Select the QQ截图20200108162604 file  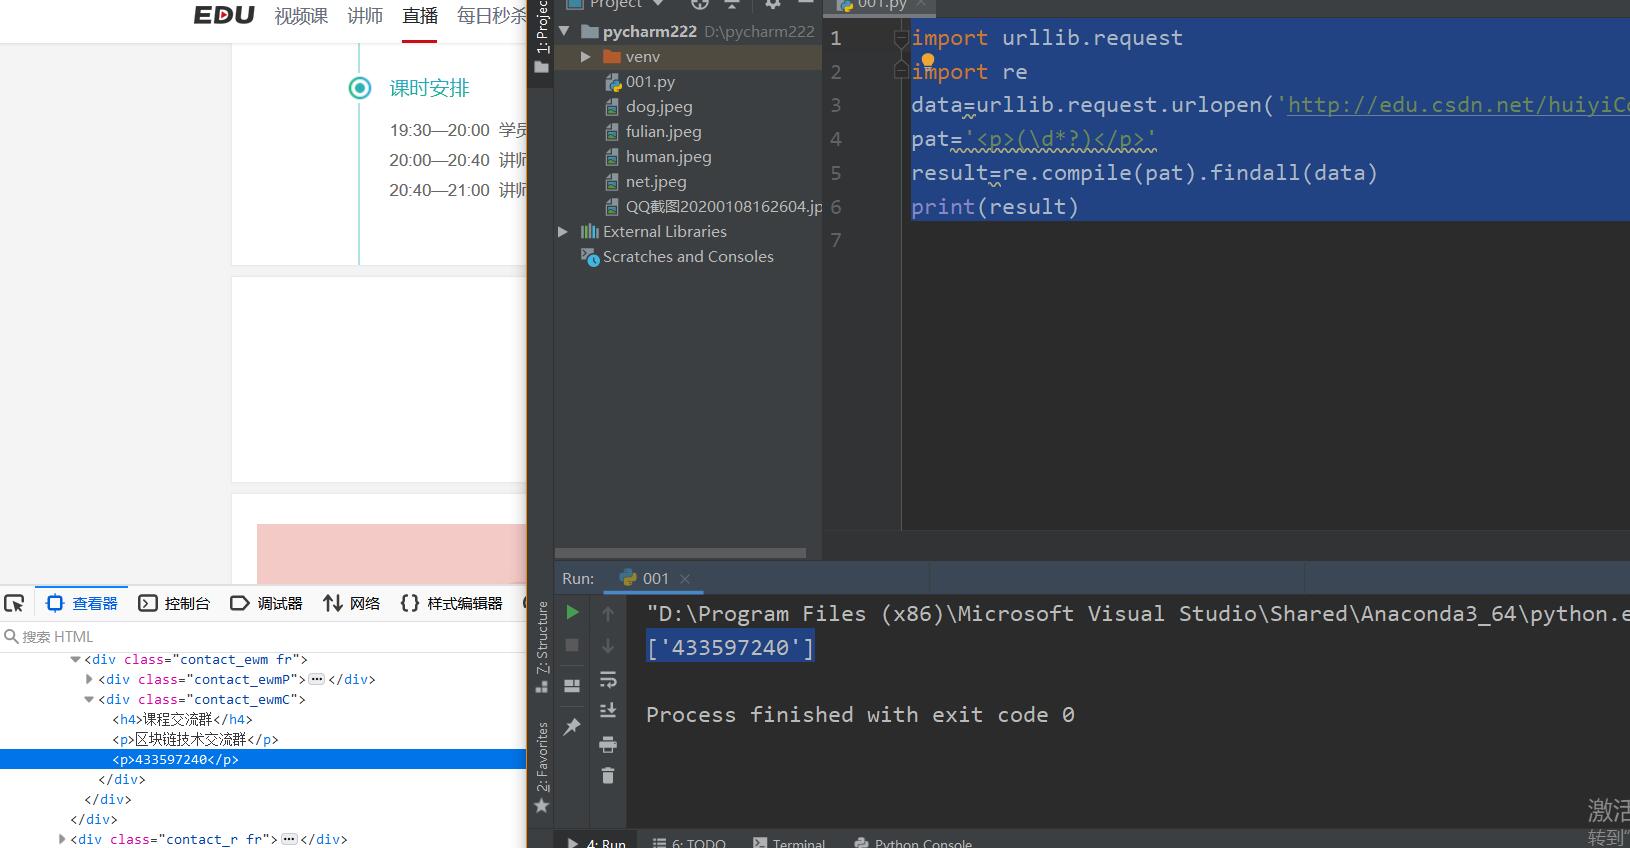tap(714, 207)
